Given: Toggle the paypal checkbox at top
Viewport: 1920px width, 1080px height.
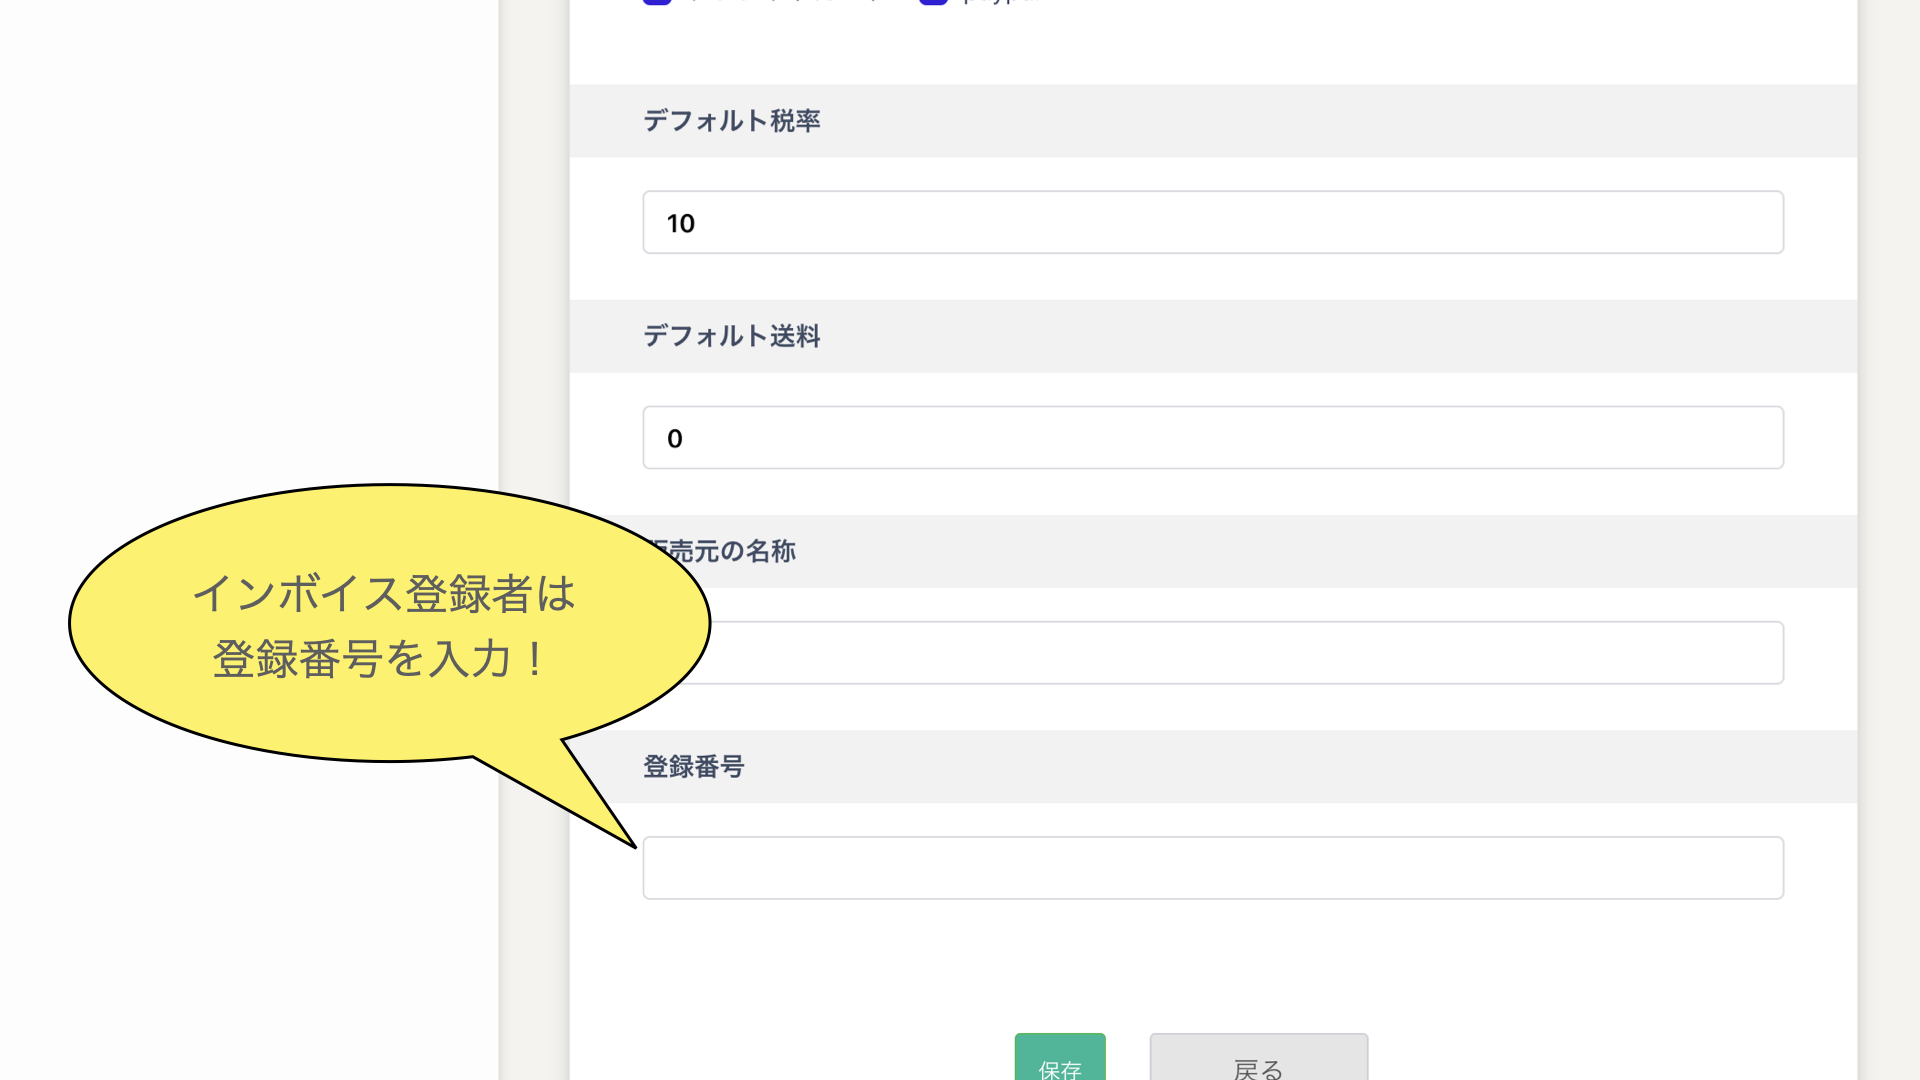Looking at the screenshot, I should tap(933, 1).
